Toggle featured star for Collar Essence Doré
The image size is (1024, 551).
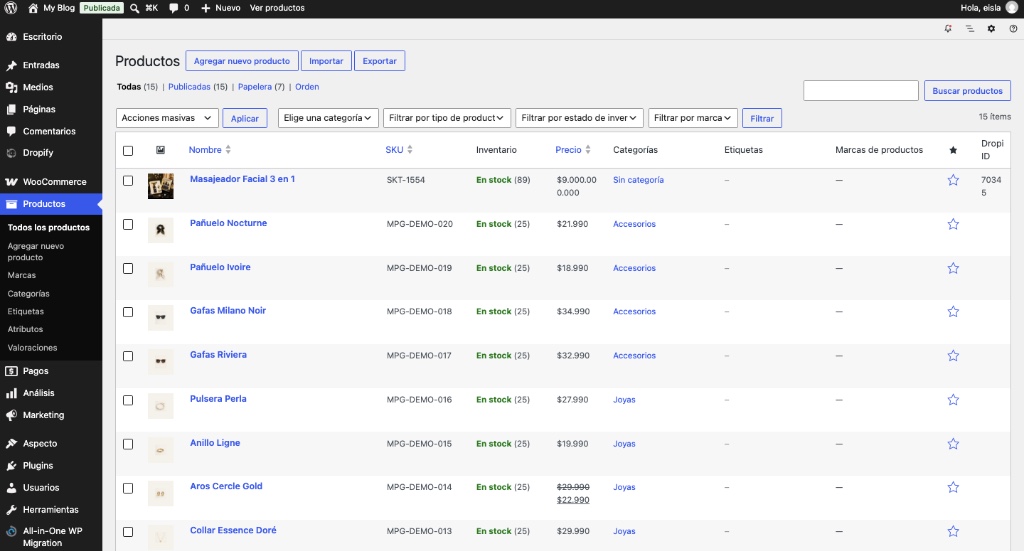tap(953, 531)
